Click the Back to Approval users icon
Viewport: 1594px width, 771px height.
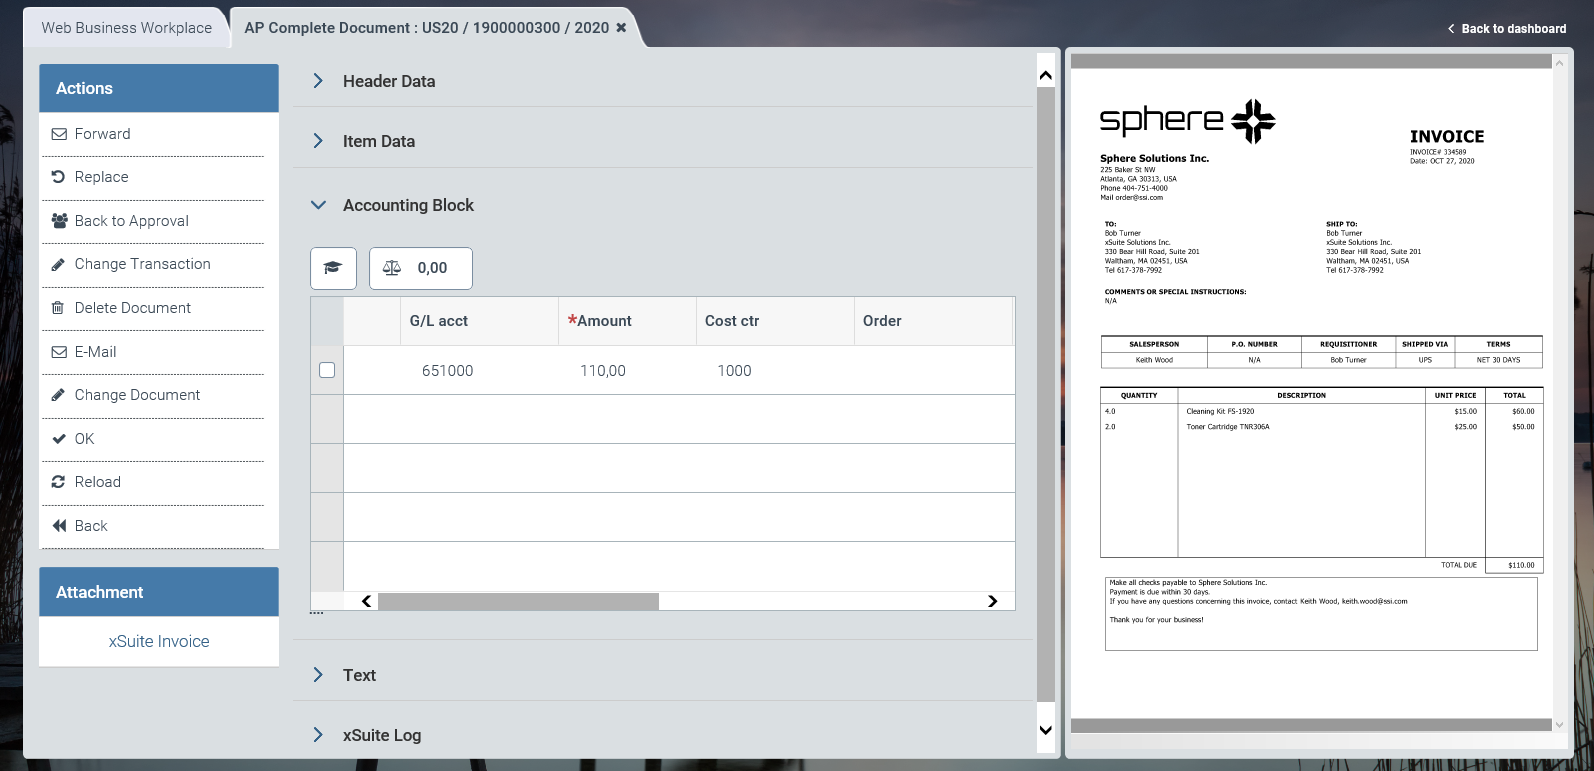pyautogui.click(x=59, y=221)
